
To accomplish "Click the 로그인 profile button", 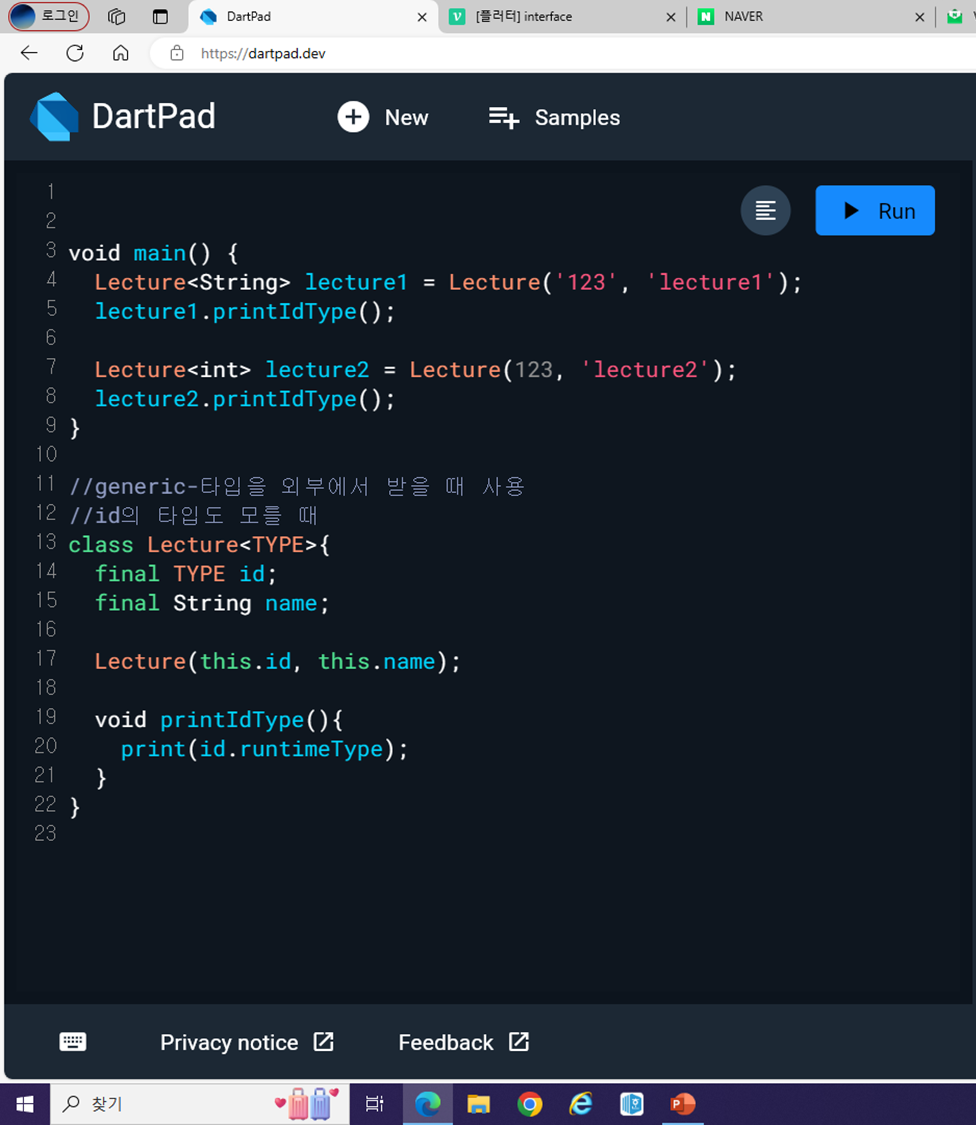I will coord(49,16).
